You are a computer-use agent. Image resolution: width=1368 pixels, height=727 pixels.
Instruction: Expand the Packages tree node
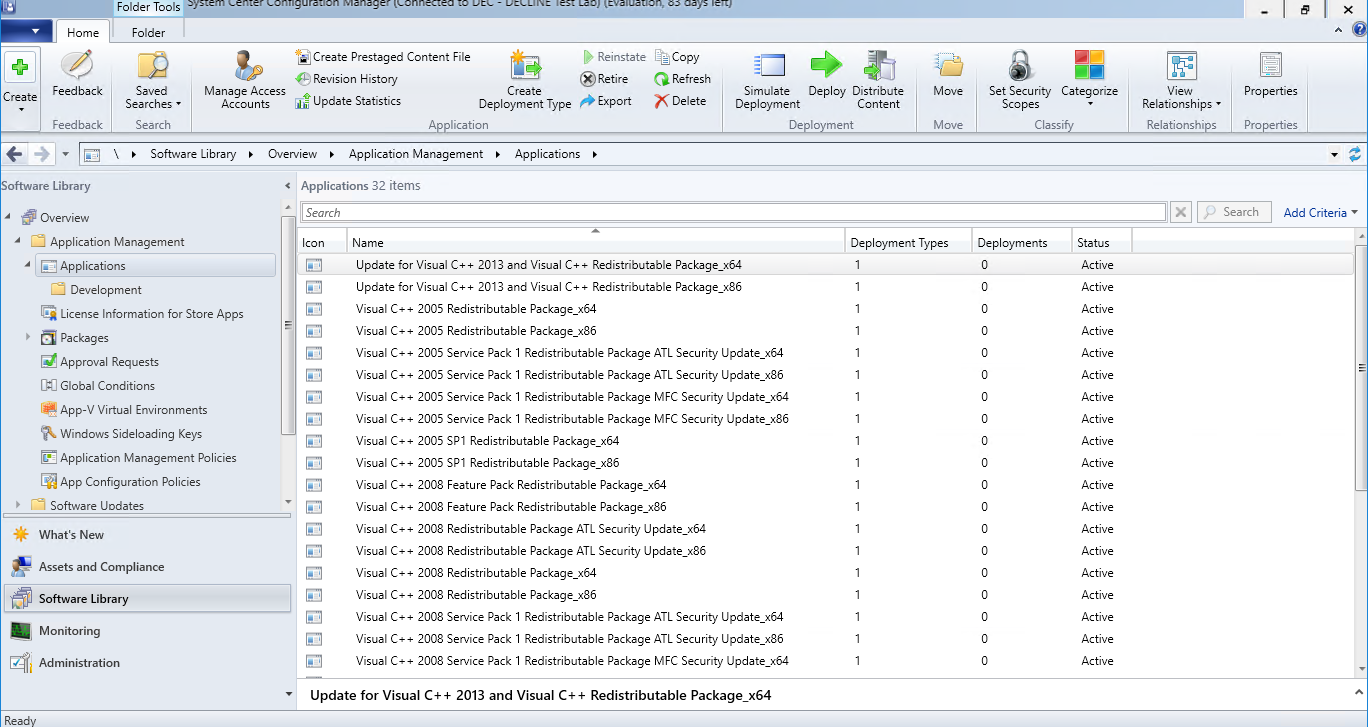(x=28, y=337)
